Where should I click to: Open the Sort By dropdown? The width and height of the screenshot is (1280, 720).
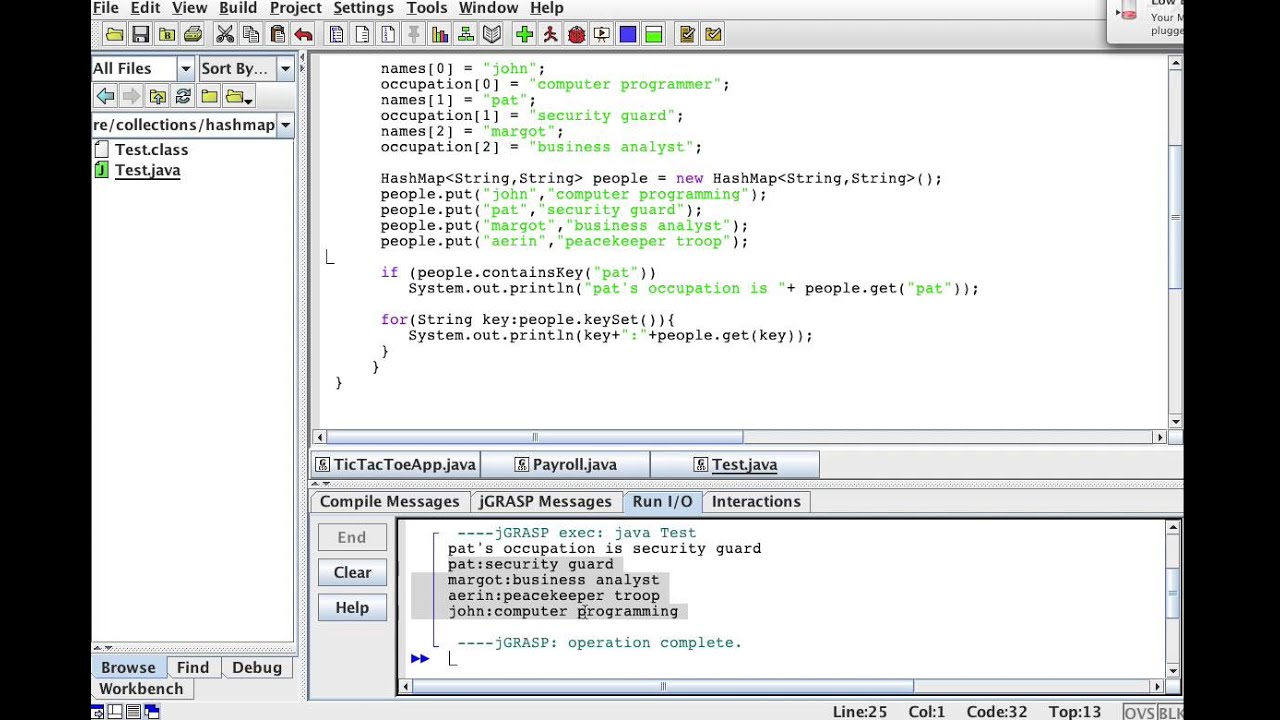(285, 68)
